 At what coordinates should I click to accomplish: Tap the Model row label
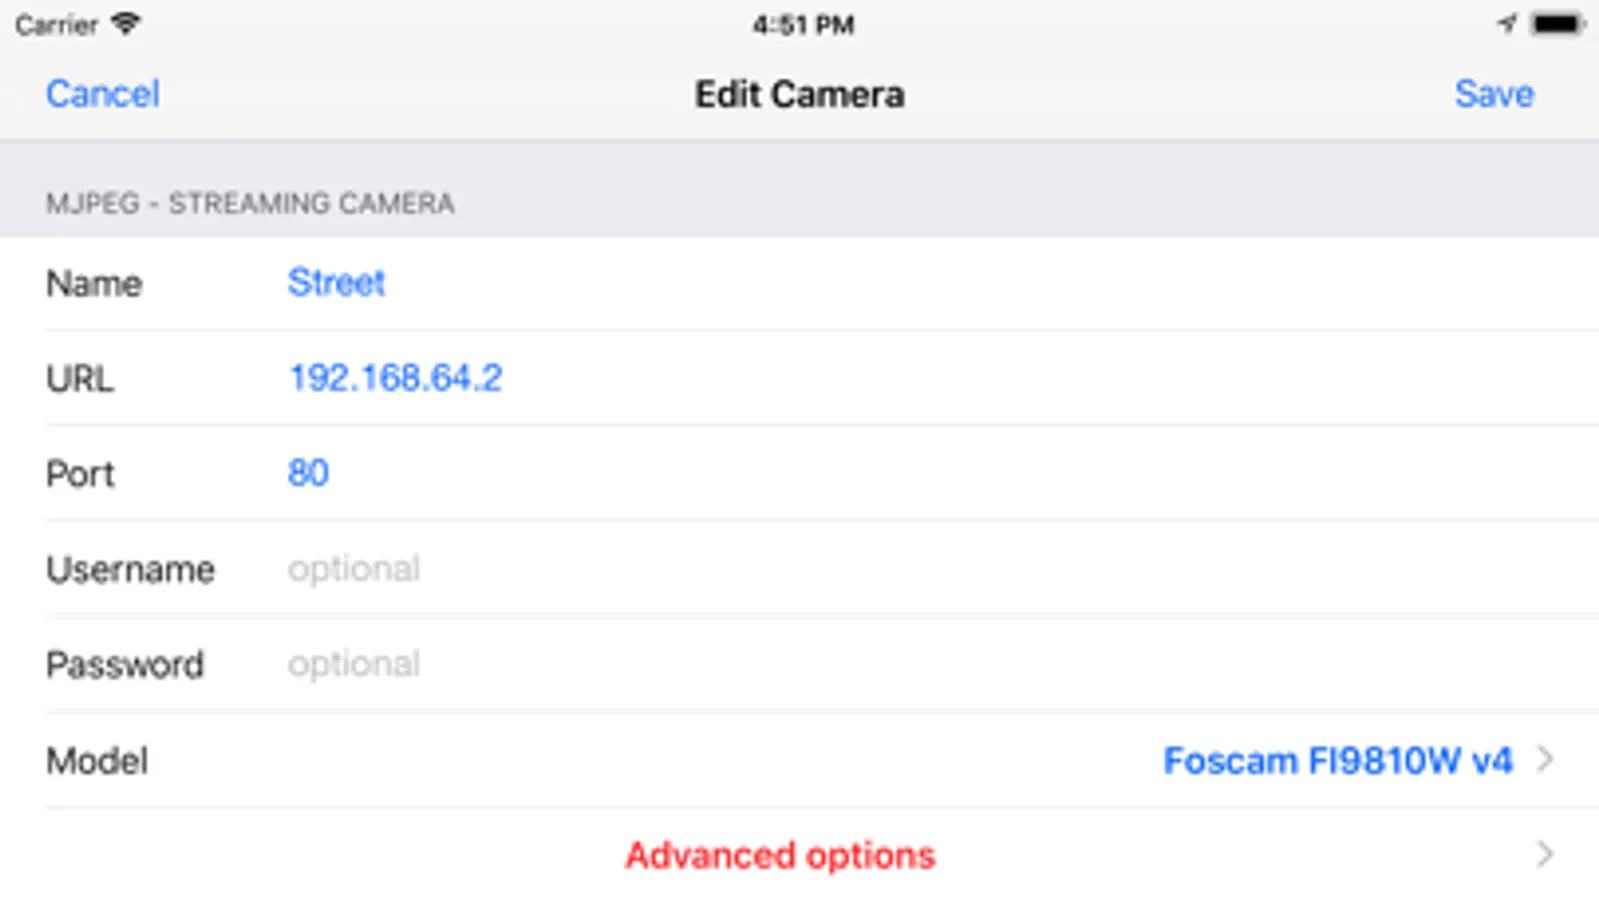pyautogui.click(x=97, y=761)
